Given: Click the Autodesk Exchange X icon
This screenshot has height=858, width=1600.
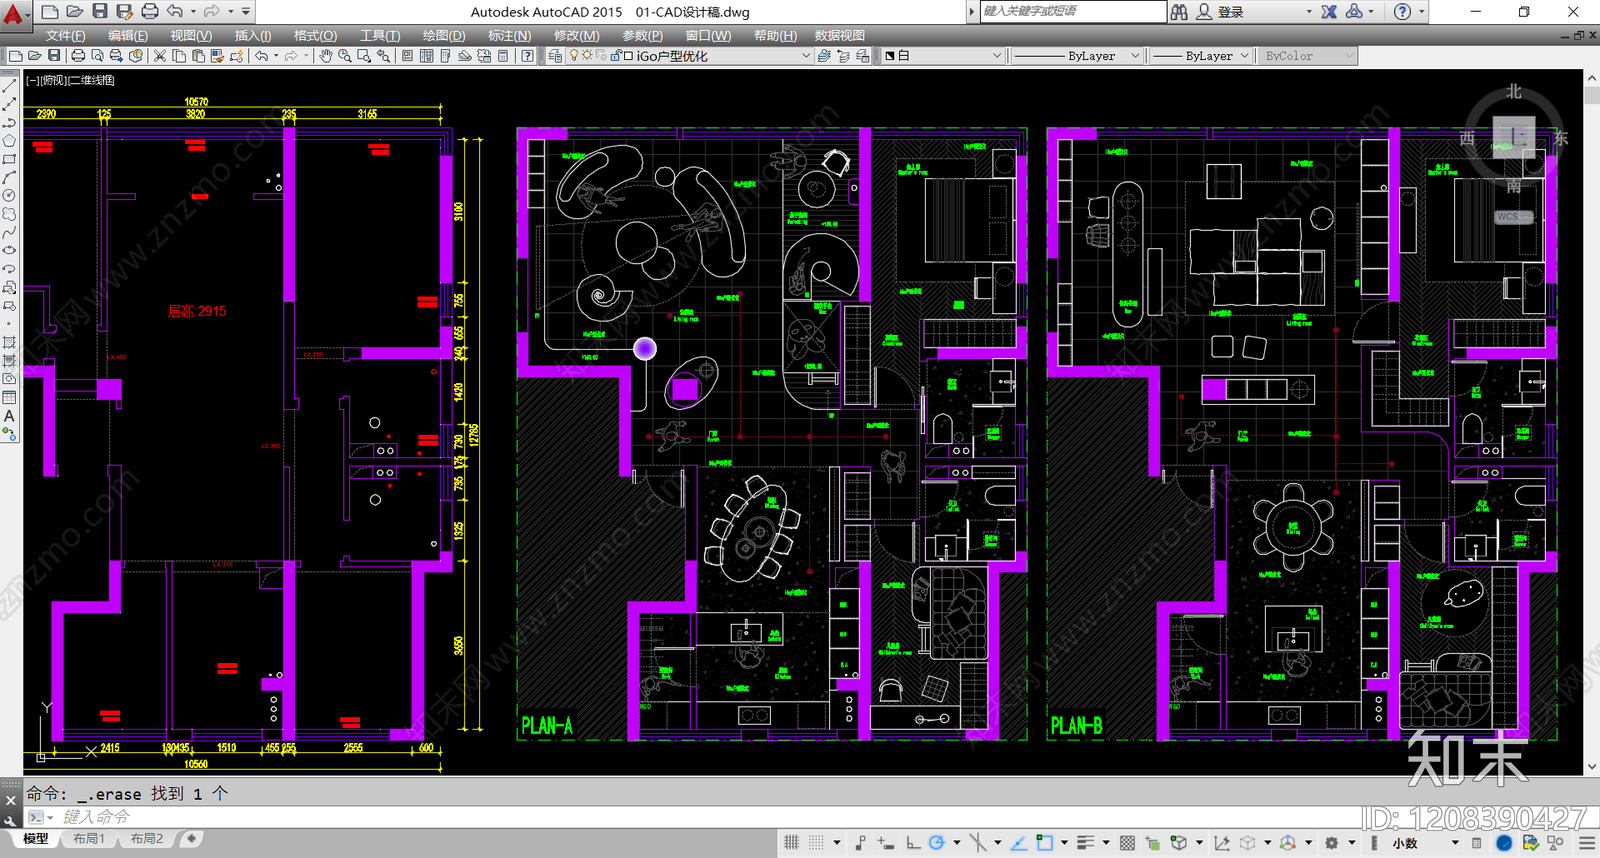Looking at the screenshot, I should tap(1329, 12).
